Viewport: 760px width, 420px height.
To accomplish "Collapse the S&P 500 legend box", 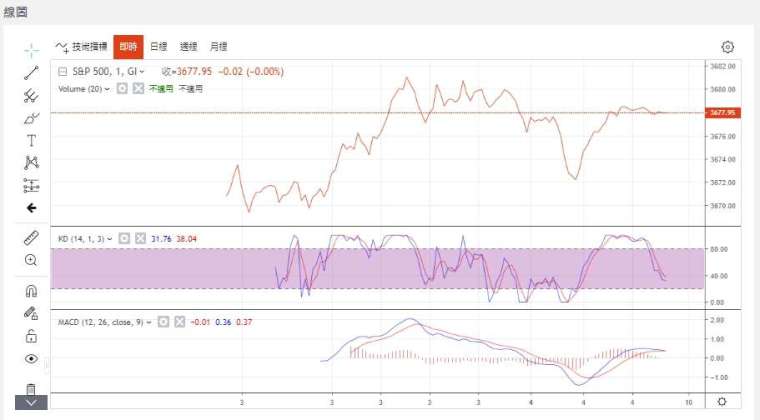I will coord(63,72).
